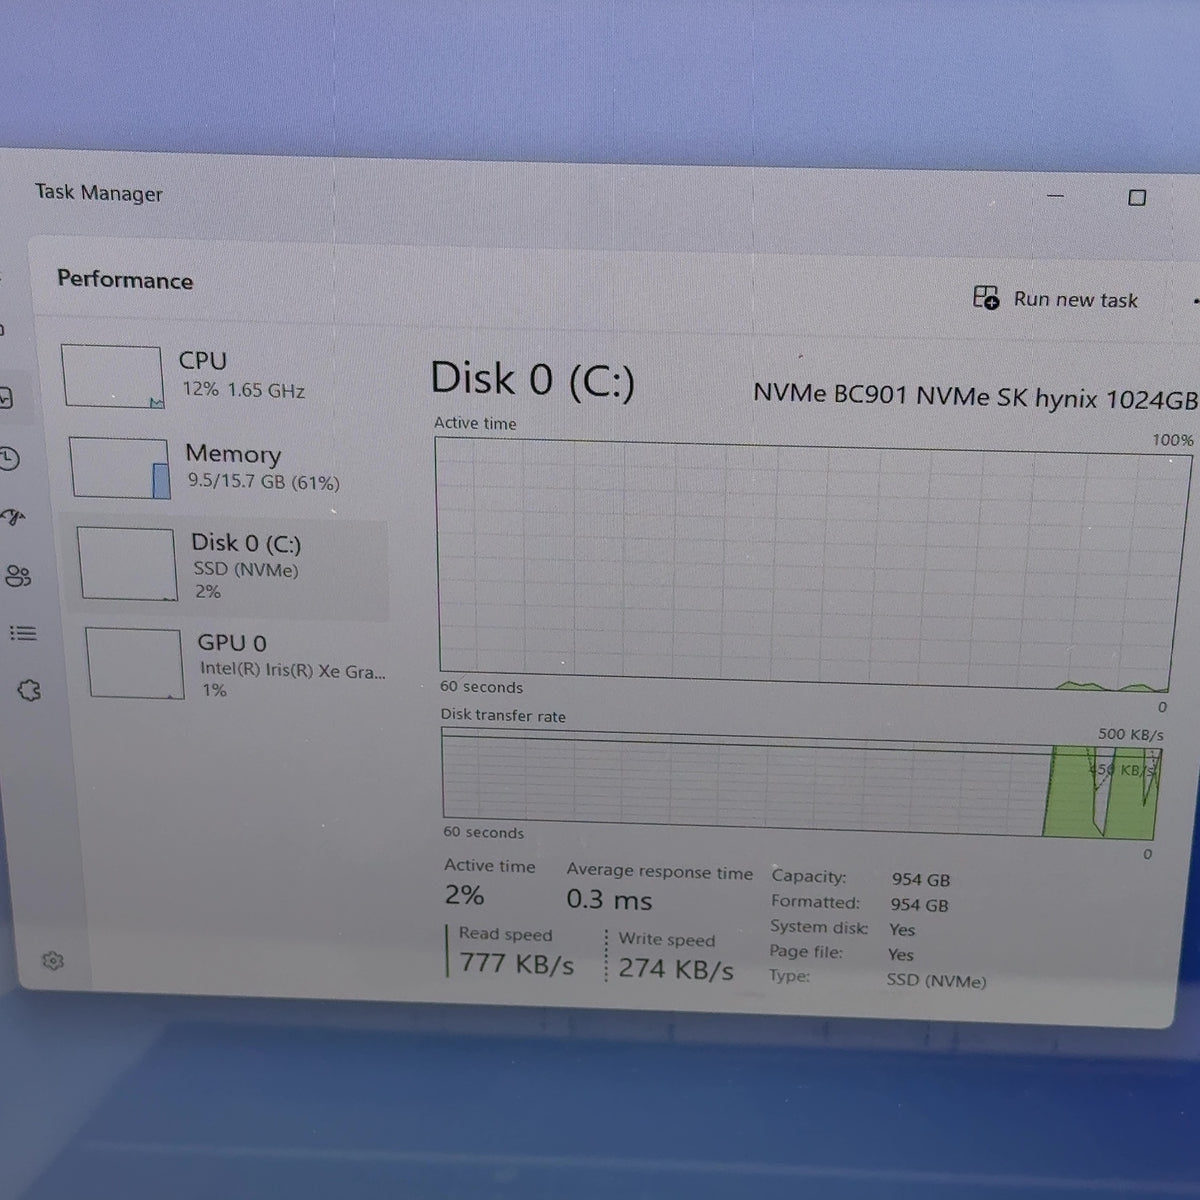The height and width of the screenshot is (1200, 1200).
Task: Click the "500 KB/s" scale label
Action: tap(1131, 734)
